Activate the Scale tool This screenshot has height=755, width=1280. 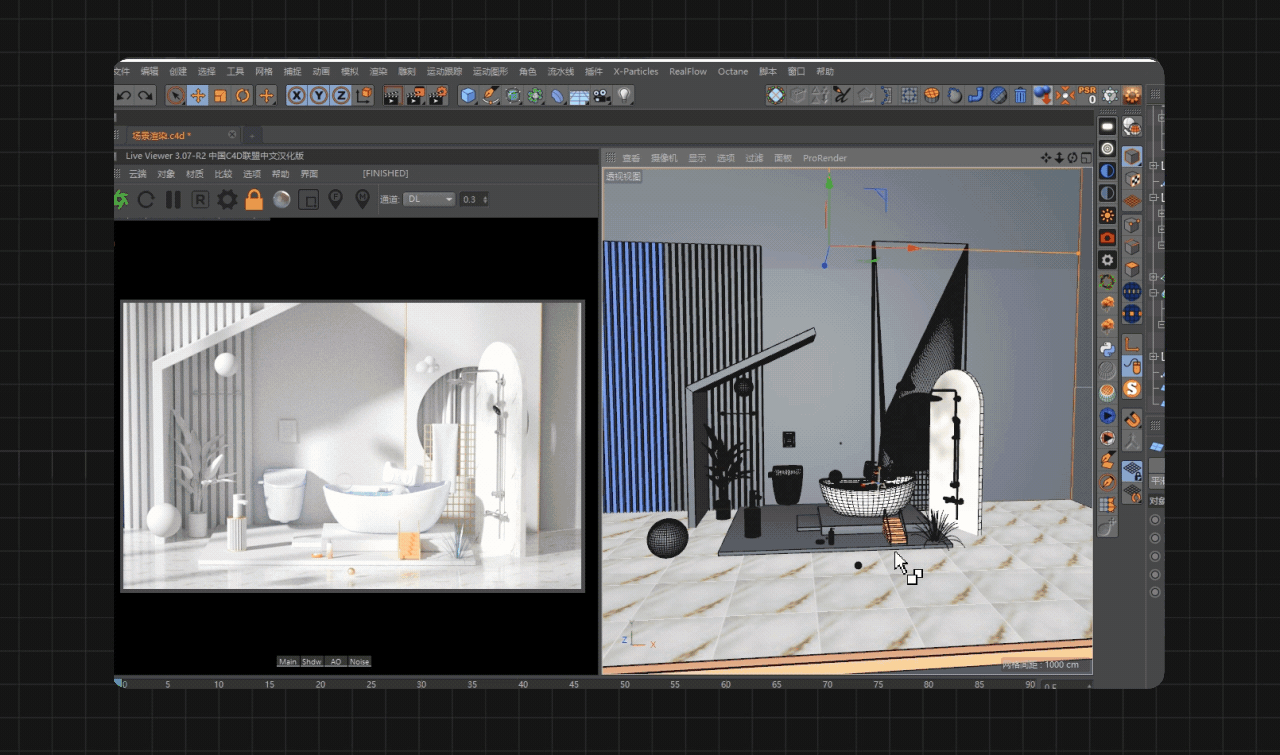point(220,96)
